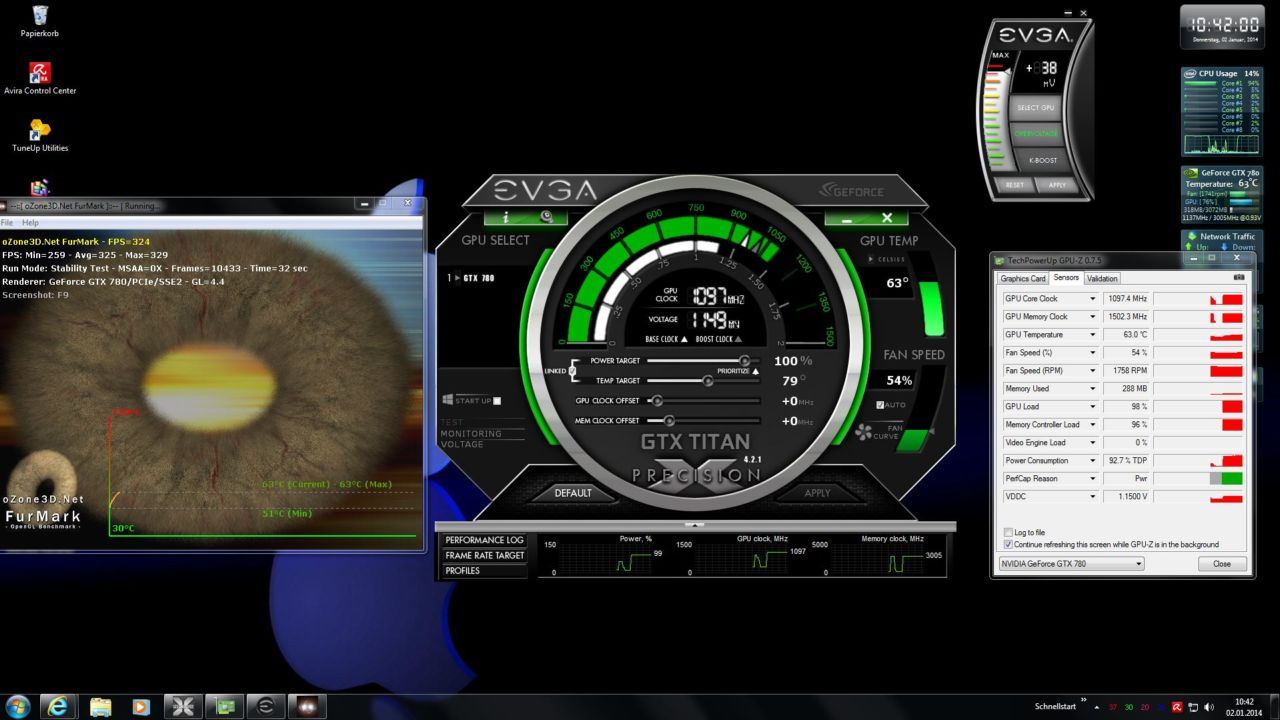Screen dimensions: 1280x720
Task: Open the Fan Speed (RPM) sensor dropdown
Action: (x=1092, y=370)
